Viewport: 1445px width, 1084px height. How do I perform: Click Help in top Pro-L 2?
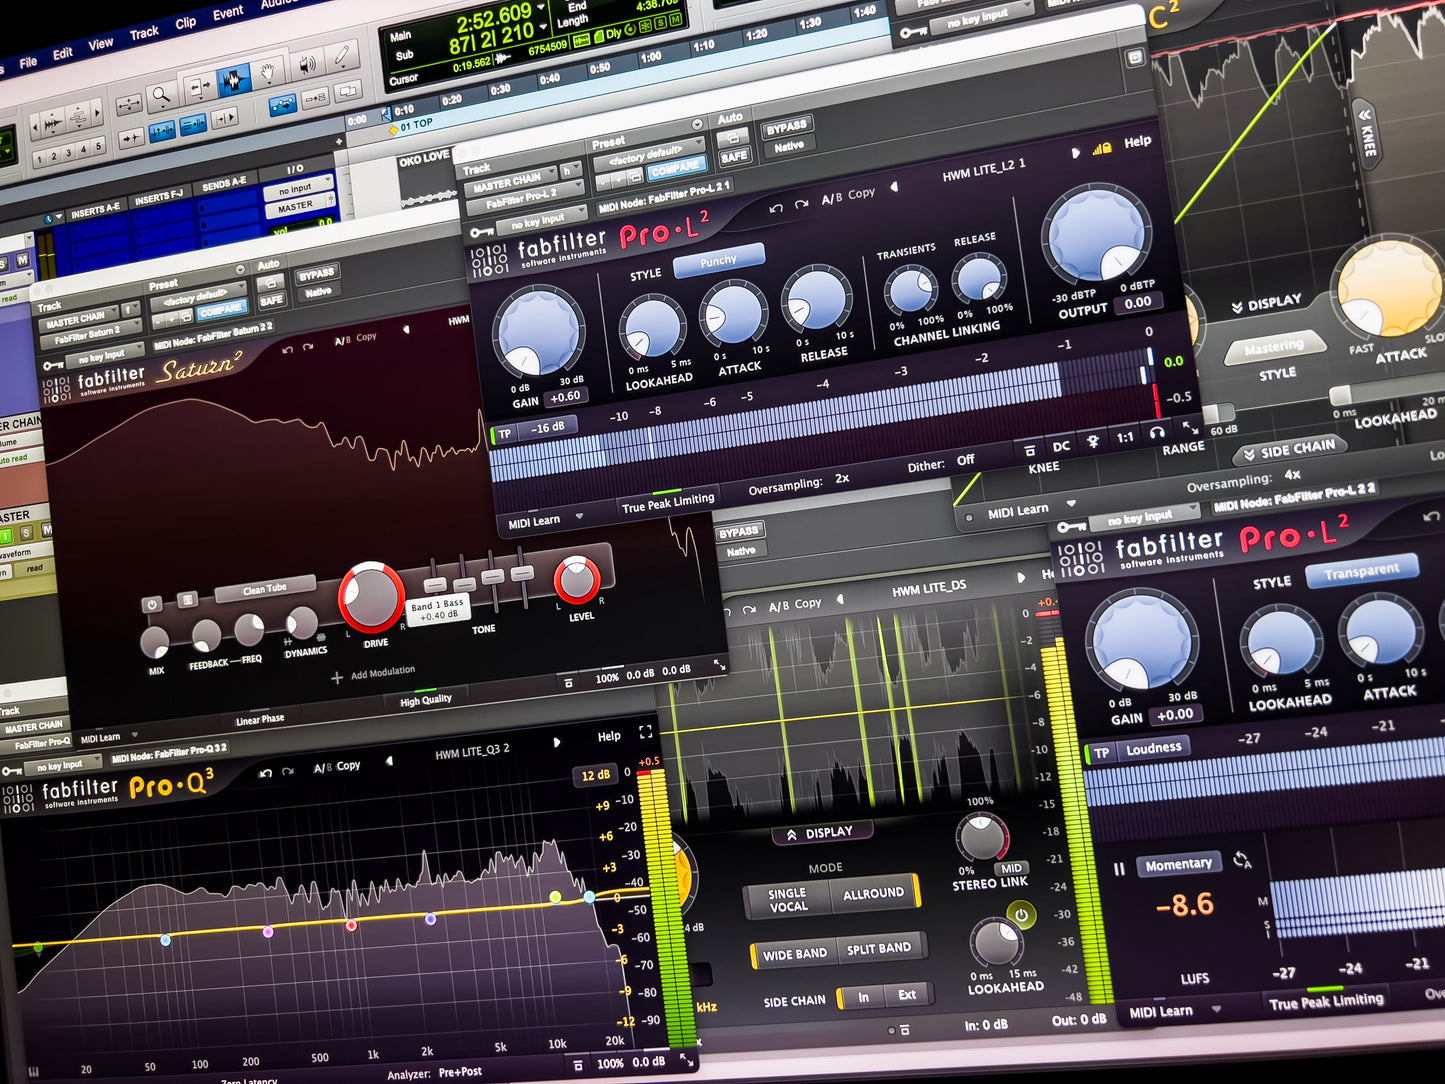coord(1137,142)
